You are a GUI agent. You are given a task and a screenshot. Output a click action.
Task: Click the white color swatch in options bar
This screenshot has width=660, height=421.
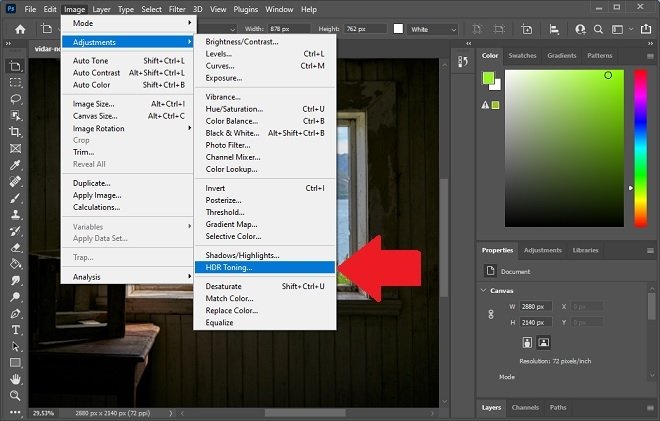tap(398, 29)
